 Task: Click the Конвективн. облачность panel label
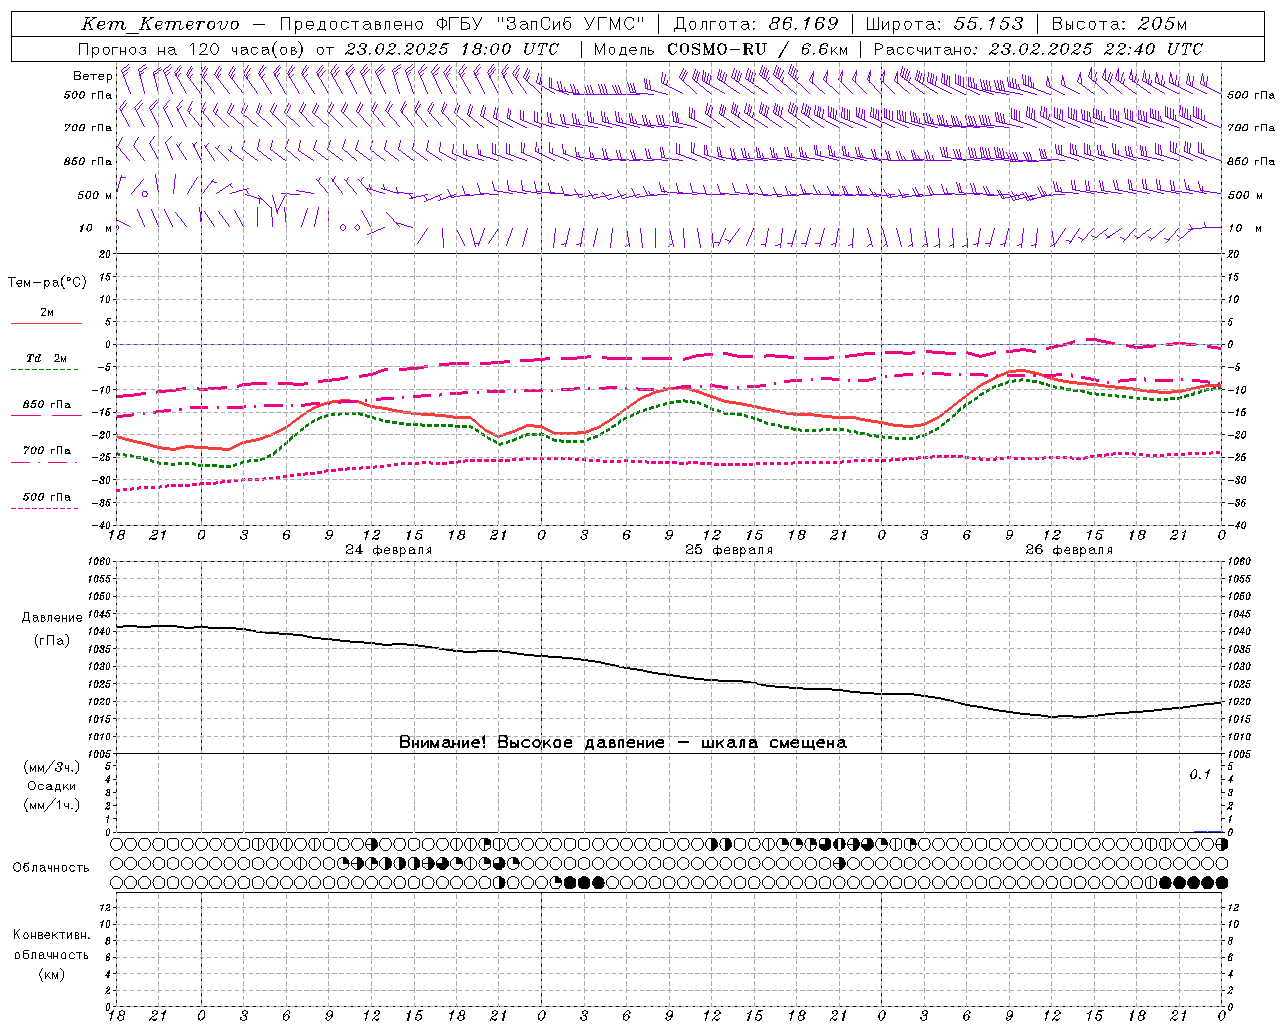(x=52, y=945)
